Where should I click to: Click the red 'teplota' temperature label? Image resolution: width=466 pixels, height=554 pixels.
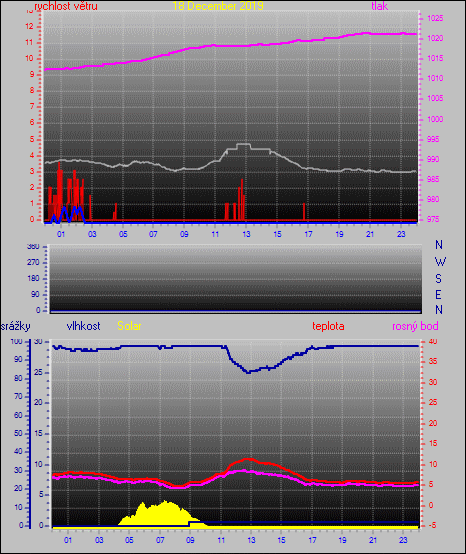click(x=328, y=326)
